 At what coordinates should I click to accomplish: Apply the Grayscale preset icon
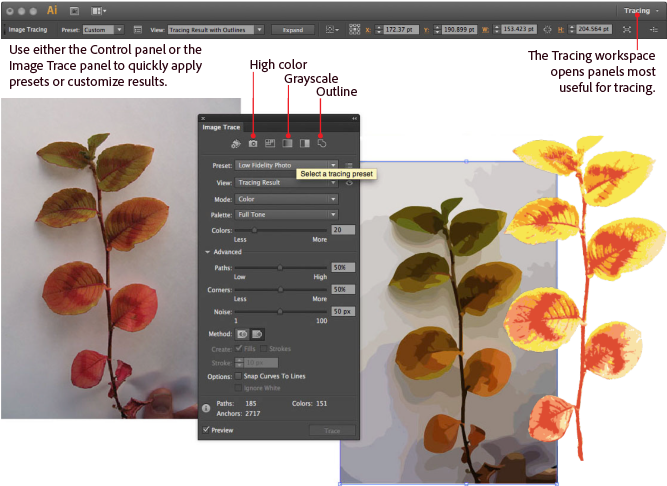click(287, 145)
